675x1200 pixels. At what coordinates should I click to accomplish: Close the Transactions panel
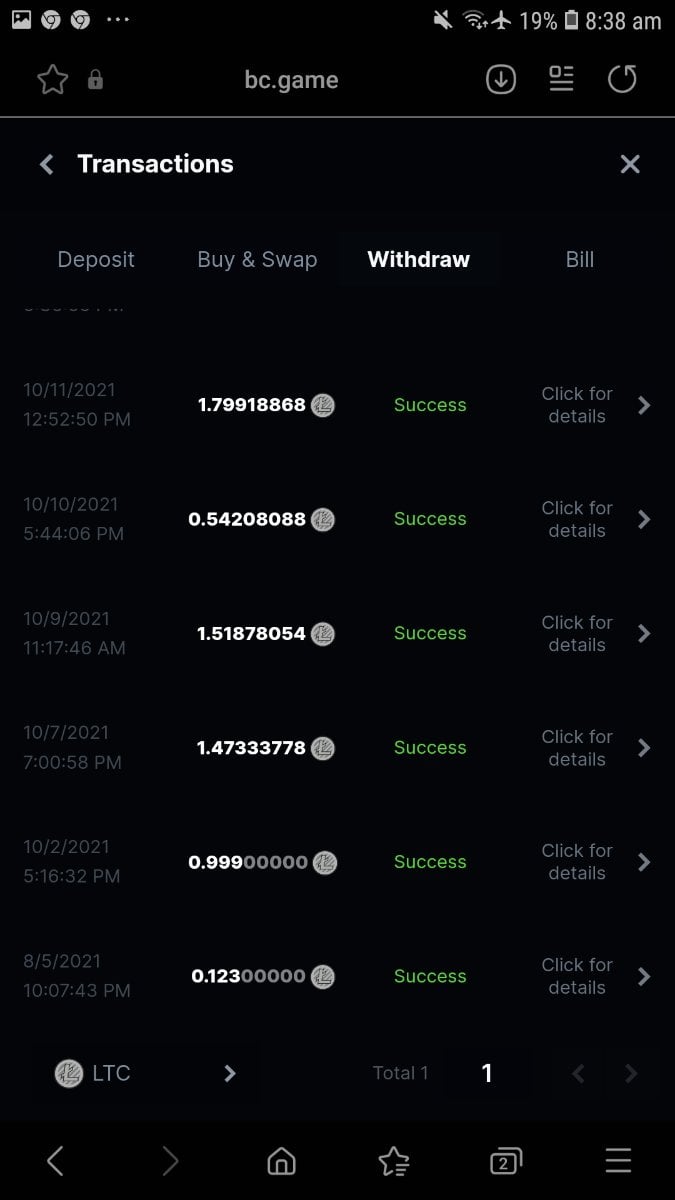click(x=630, y=164)
